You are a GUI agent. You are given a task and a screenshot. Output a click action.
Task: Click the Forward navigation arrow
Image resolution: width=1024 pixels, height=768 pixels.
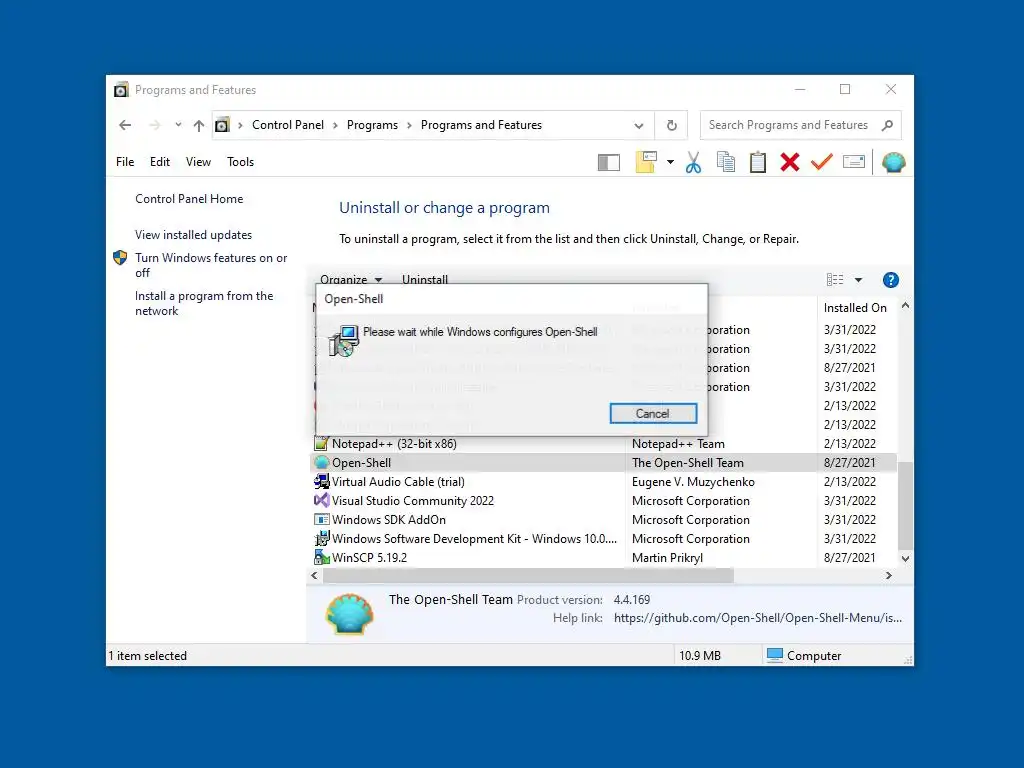coord(155,125)
